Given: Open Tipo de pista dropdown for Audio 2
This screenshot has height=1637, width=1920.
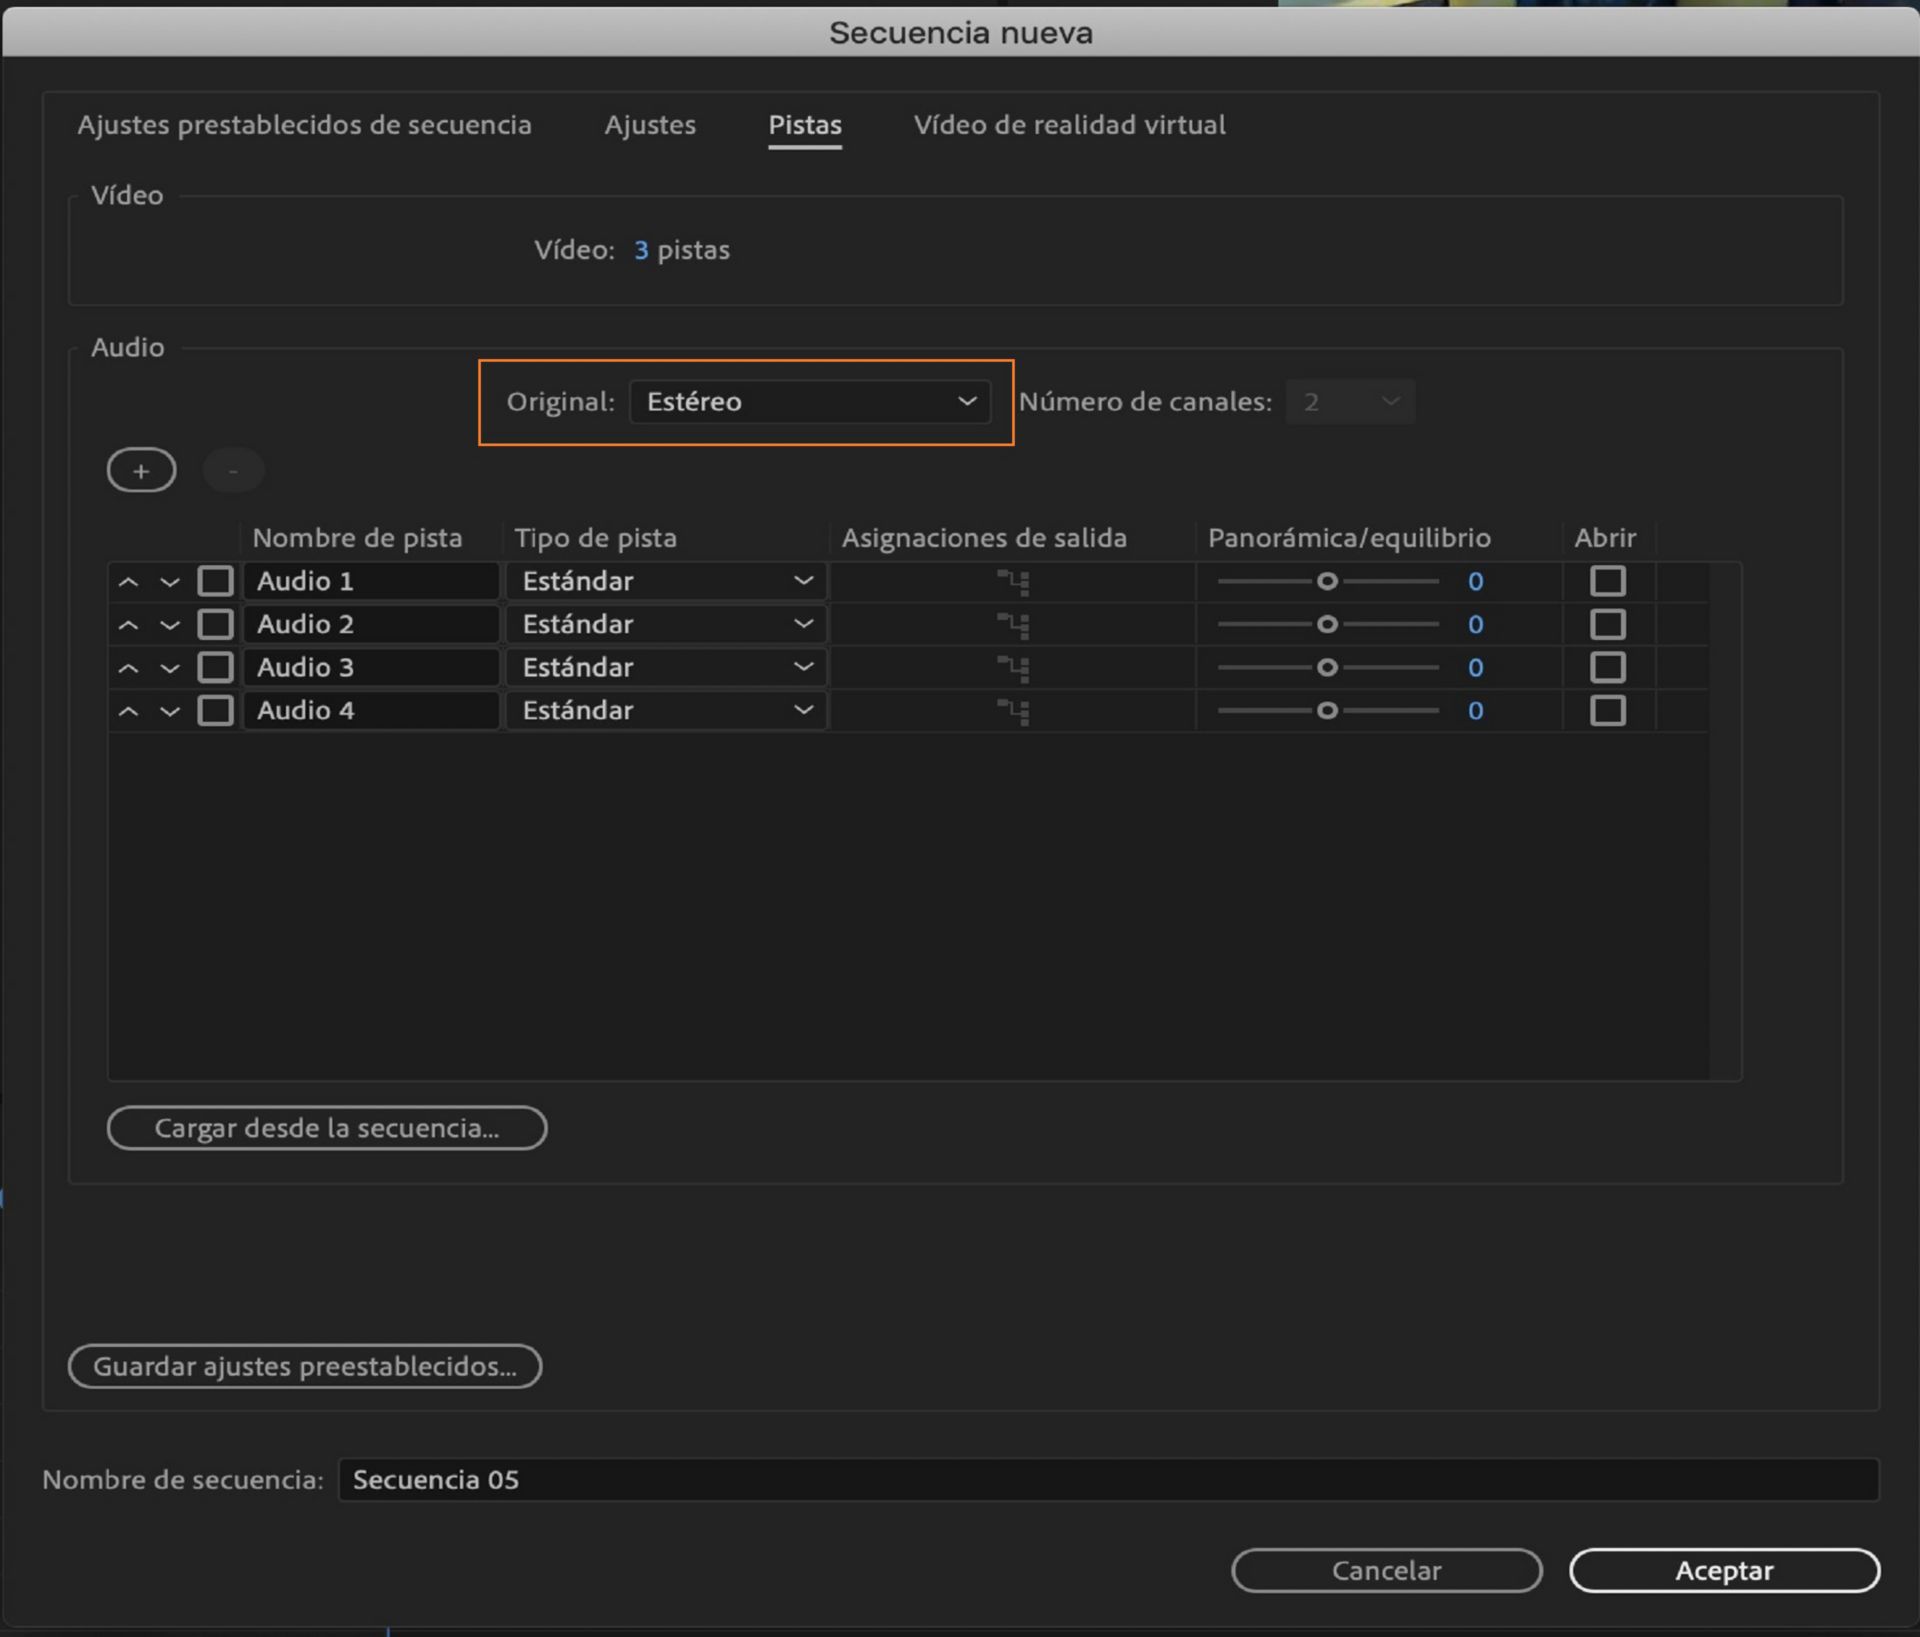Looking at the screenshot, I should click(x=666, y=624).
